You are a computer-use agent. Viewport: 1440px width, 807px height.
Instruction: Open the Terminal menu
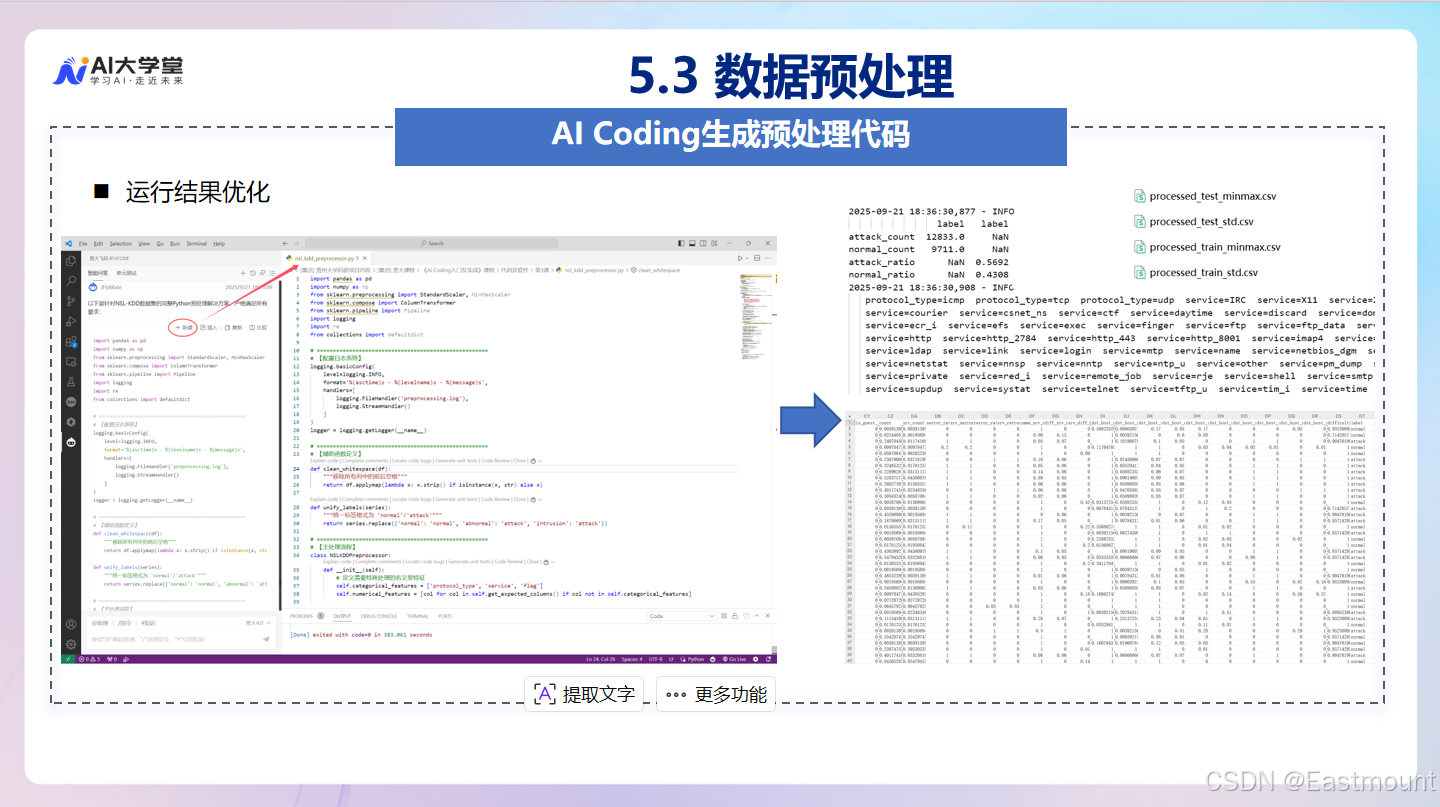[x=196, y=243]
